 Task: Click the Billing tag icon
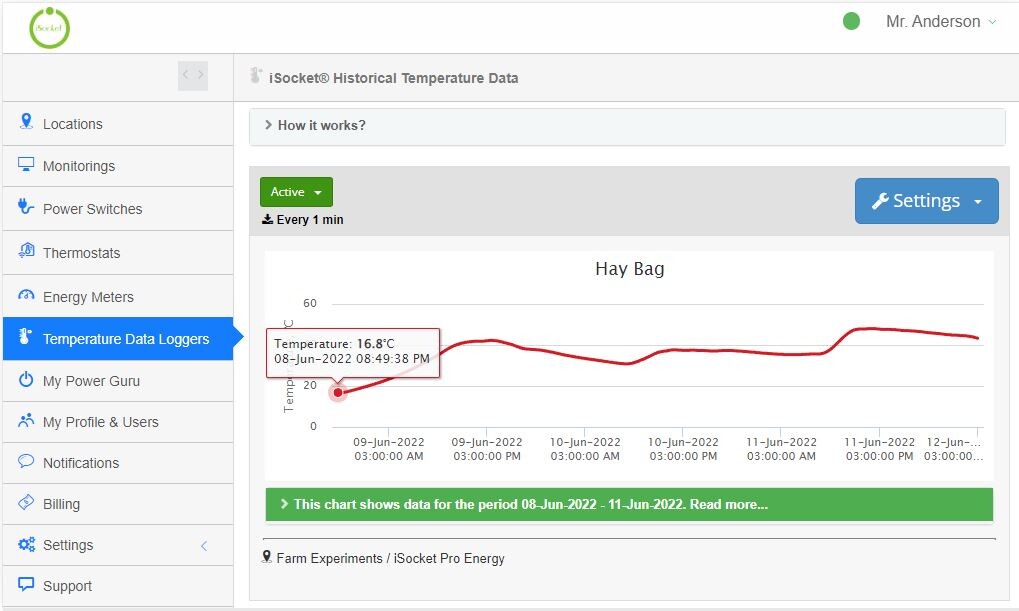(x=26, y=502)
